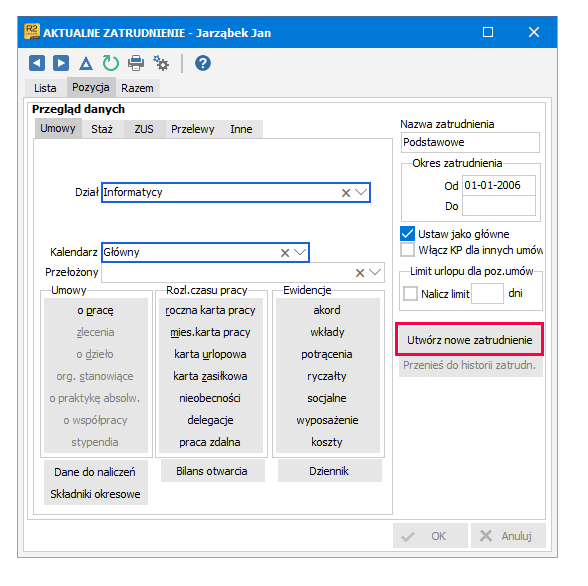Screen dimensions: 588x586
Task: Enable Włącz KP dla innych umów checkbox
Action: [407, 250]
